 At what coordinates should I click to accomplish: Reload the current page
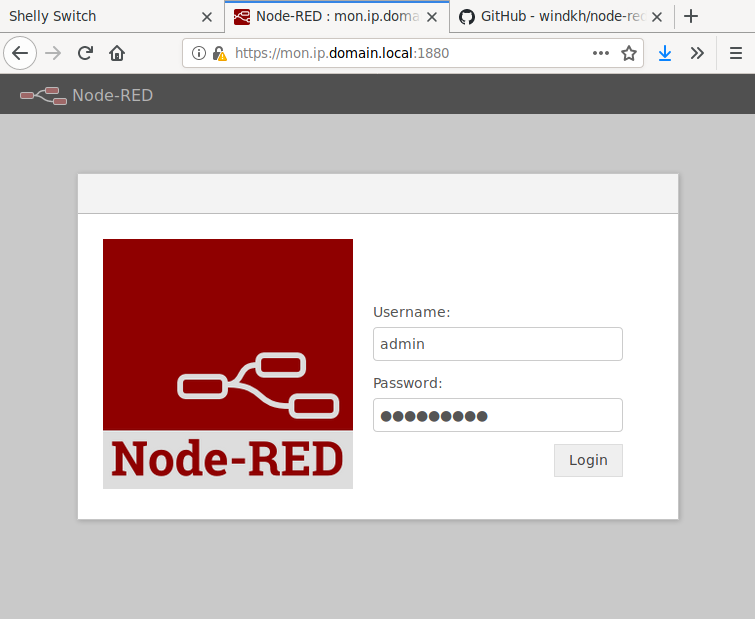coord(85,53)
